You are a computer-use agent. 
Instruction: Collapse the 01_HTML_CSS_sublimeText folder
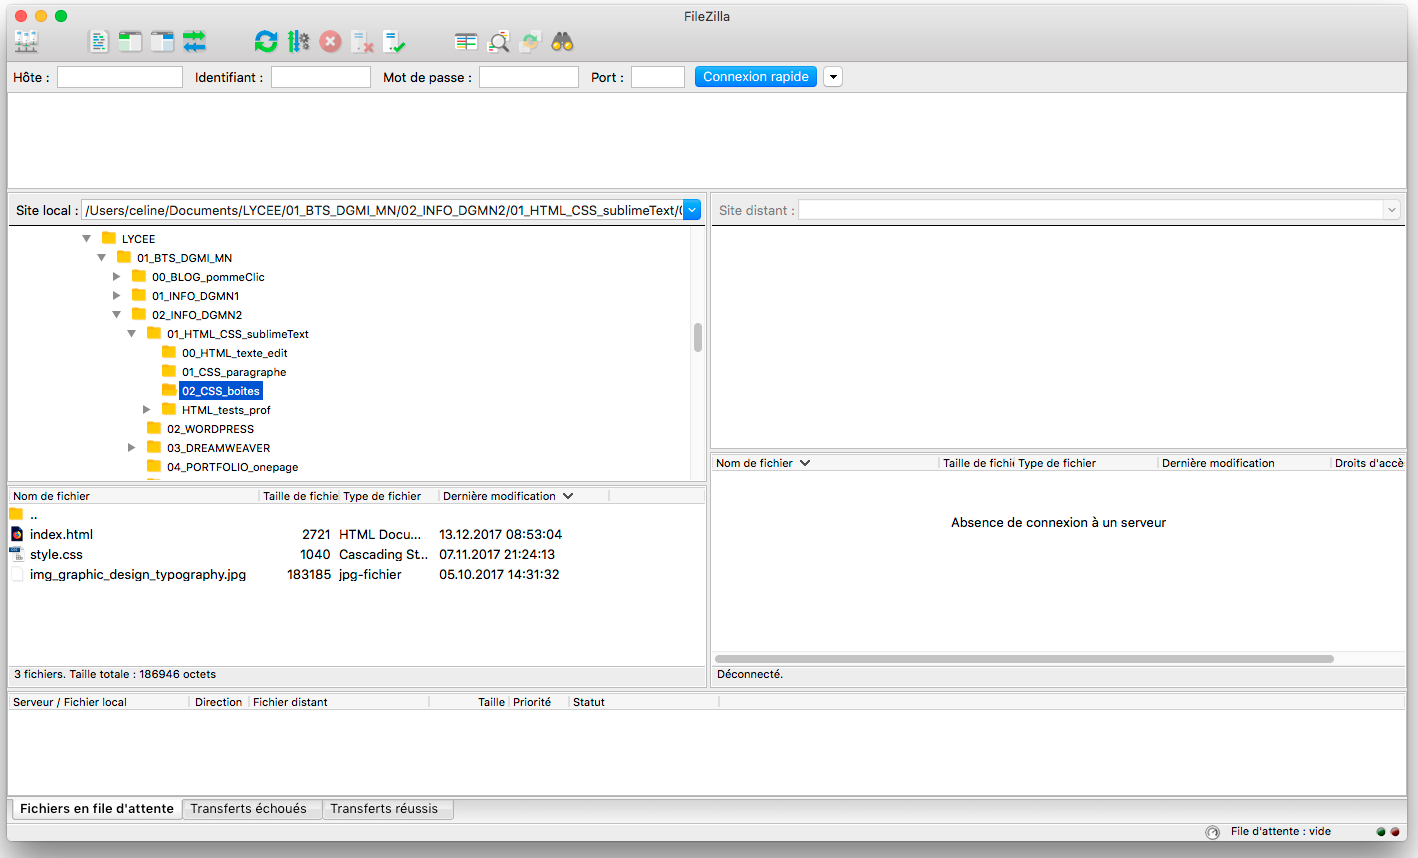(131, 334)
